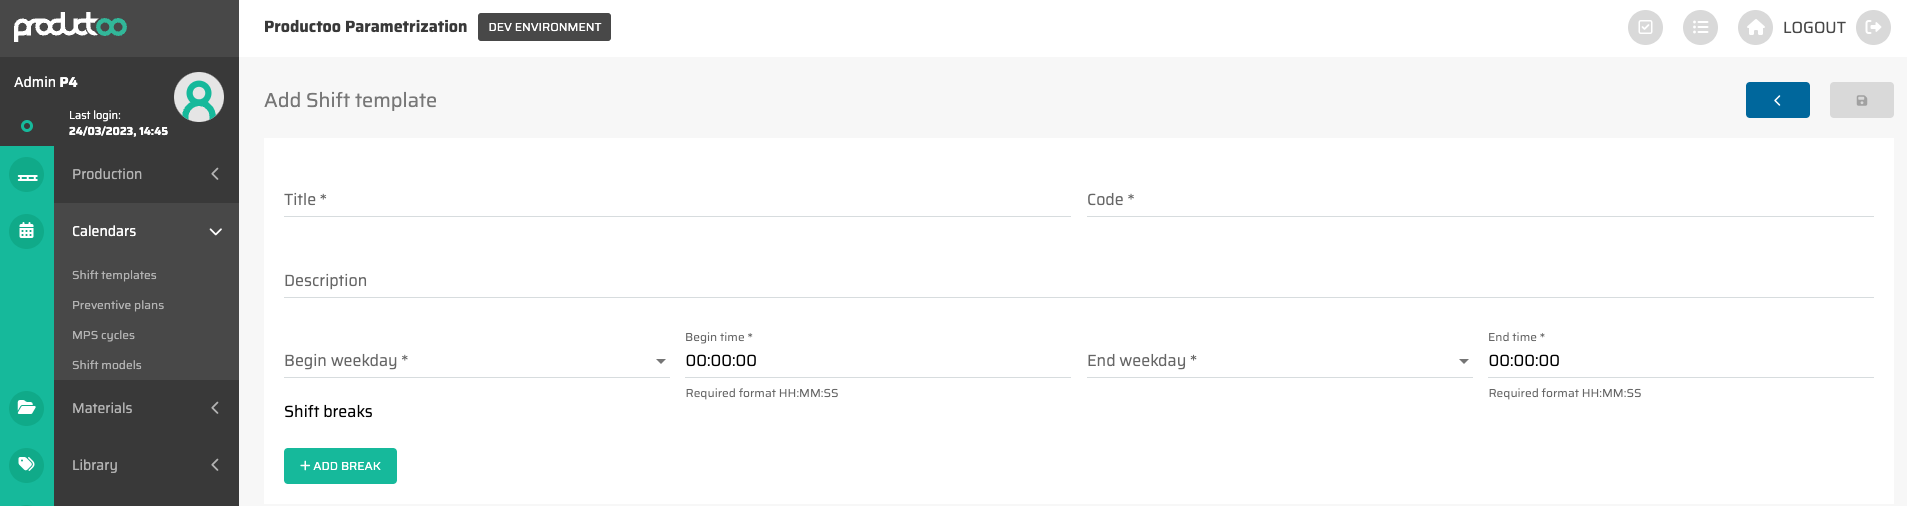This screenshot has width=1907, height=506.
Task: Click the Library tags icon
Action: click(x=27, y=465)
